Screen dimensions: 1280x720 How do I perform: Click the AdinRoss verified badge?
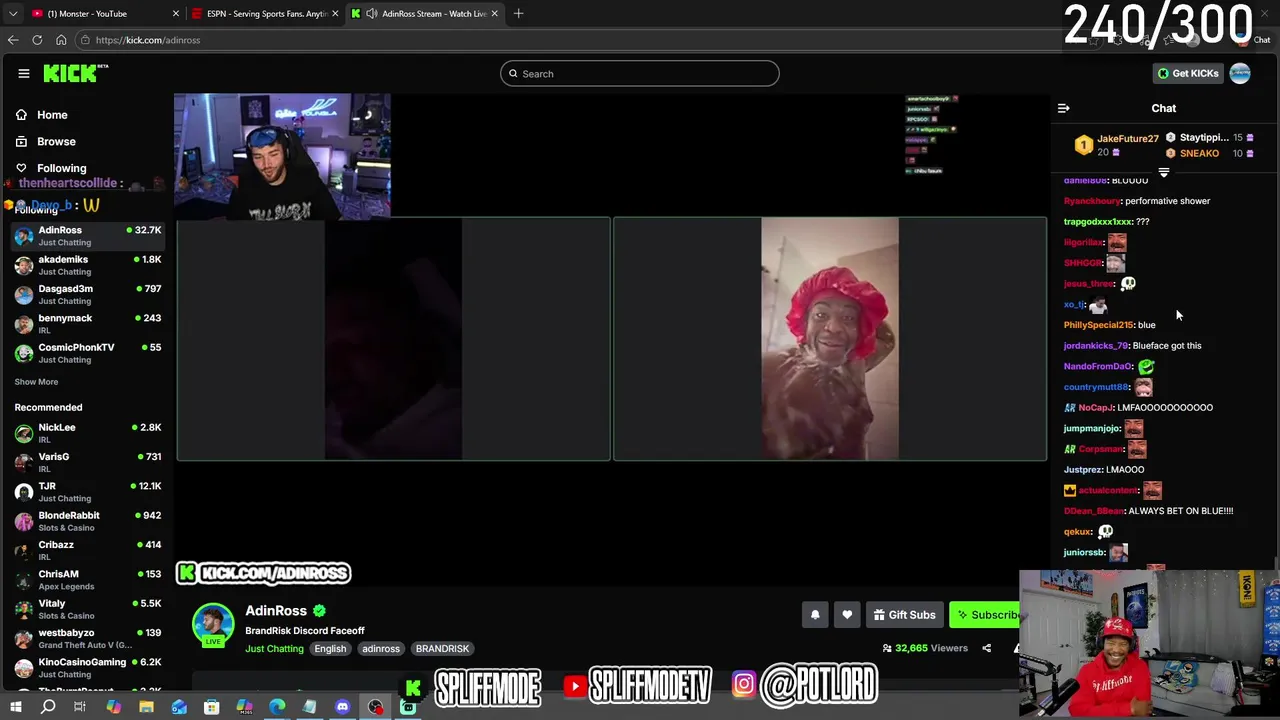click(x=319, y=611)
